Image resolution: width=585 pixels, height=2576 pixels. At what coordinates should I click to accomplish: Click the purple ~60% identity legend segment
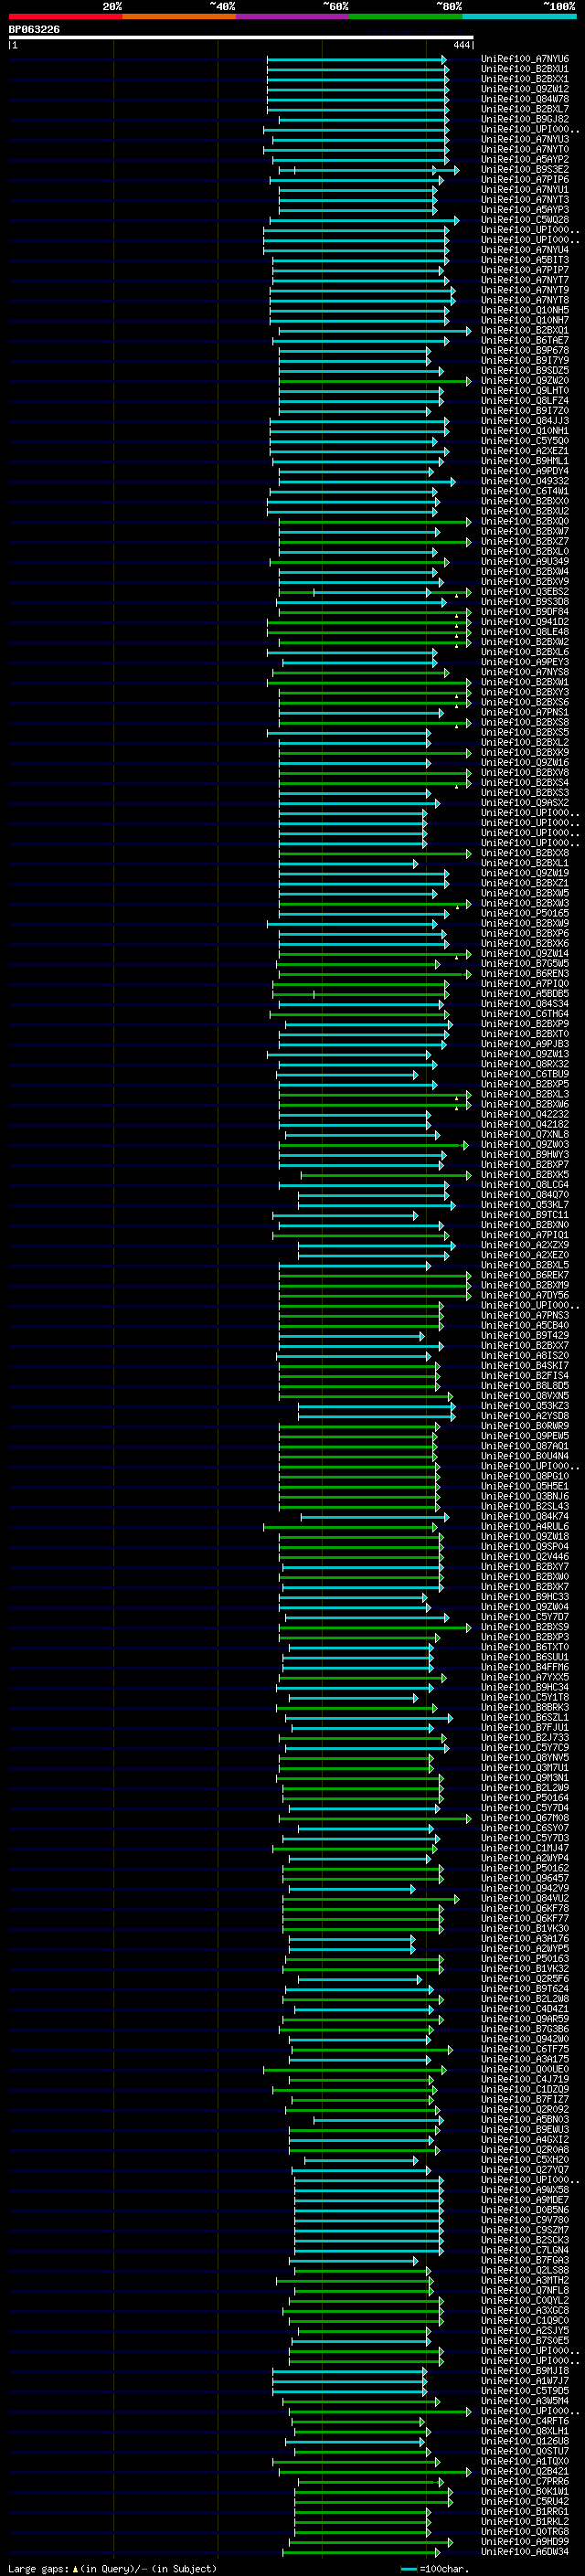292,16
